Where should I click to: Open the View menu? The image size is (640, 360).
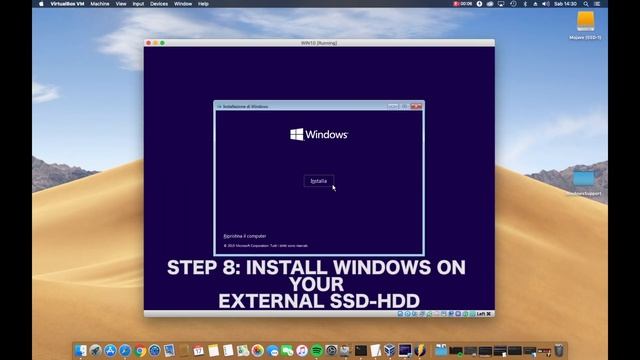point(121,4)
